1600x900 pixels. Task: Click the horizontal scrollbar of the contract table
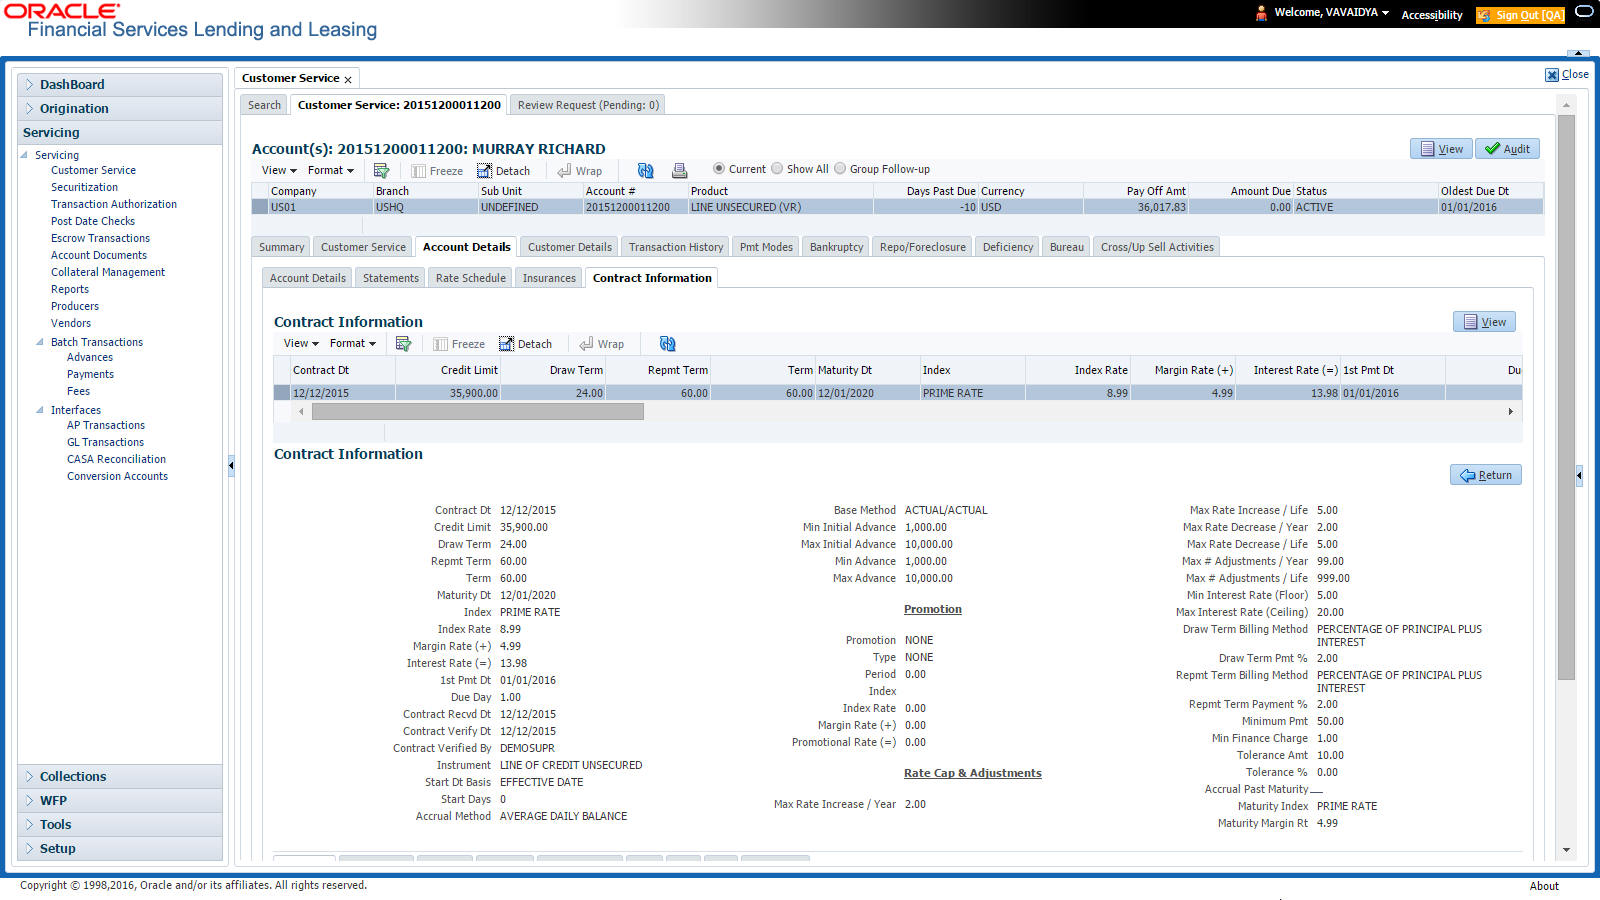[x=478, y=411]
